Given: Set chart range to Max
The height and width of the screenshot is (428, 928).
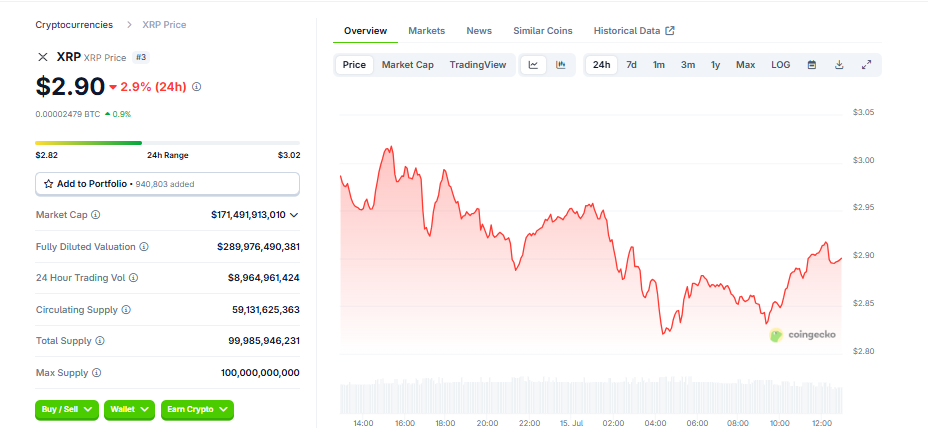Looking at the screenshot, I should (746, 65).
